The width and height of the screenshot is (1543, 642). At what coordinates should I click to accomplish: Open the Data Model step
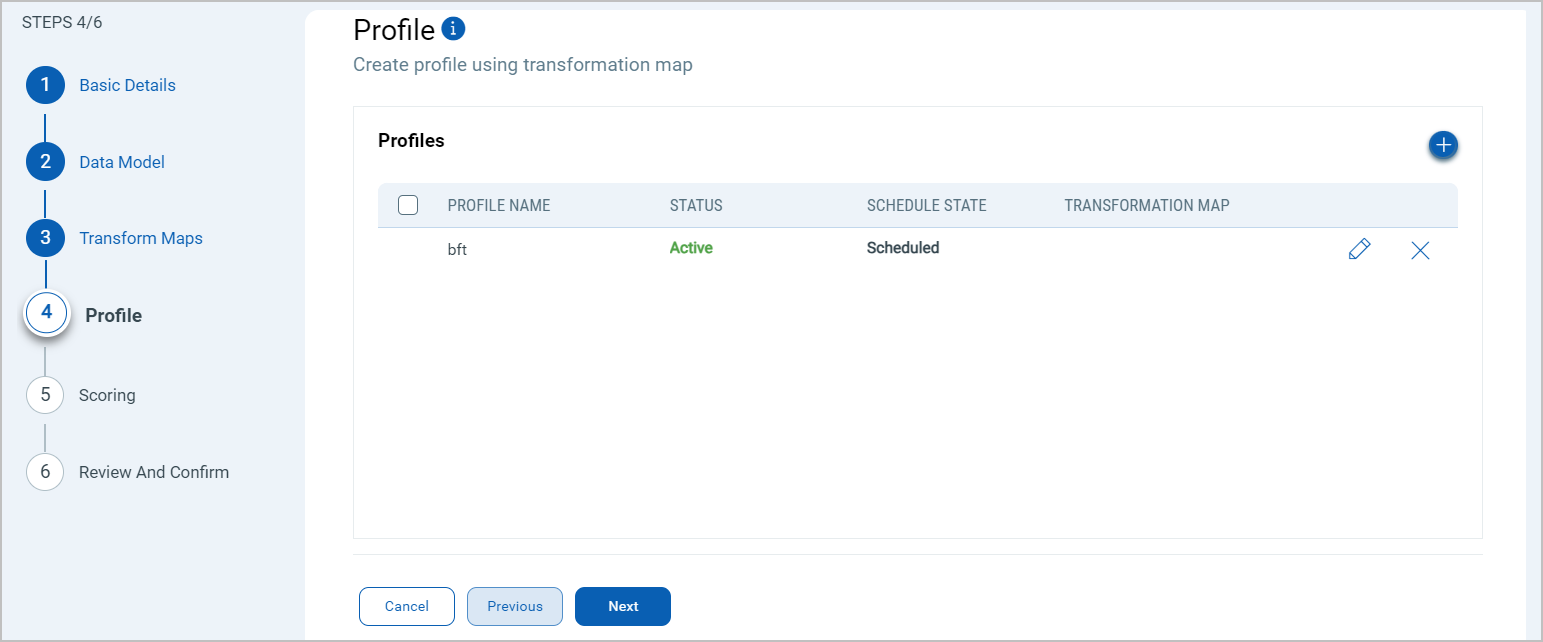click(x=122, y=162)
